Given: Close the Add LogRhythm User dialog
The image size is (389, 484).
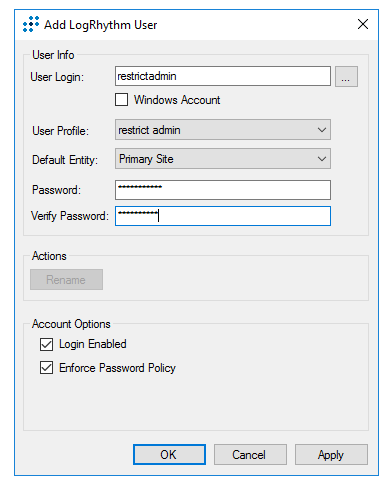Looking at the screenshot, I should (363, 24).
